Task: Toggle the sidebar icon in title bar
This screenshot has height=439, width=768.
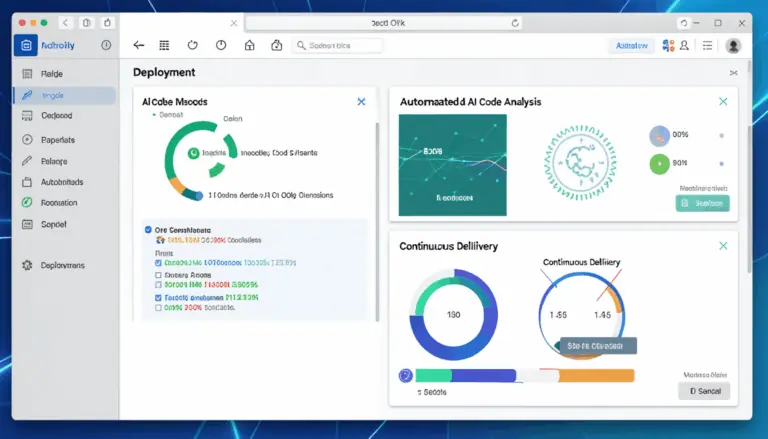Action: [x=86, y=23]
